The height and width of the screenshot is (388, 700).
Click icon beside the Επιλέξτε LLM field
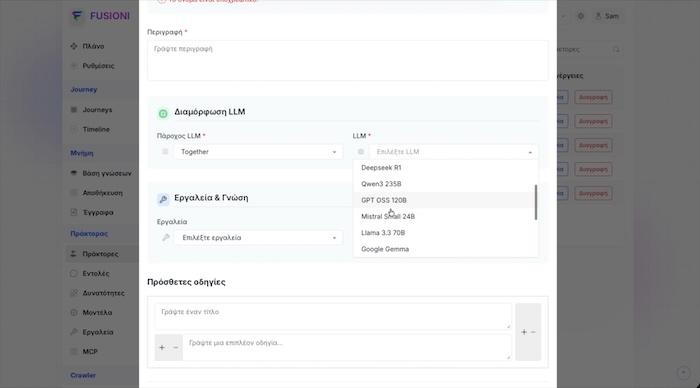tap(361, 152)
